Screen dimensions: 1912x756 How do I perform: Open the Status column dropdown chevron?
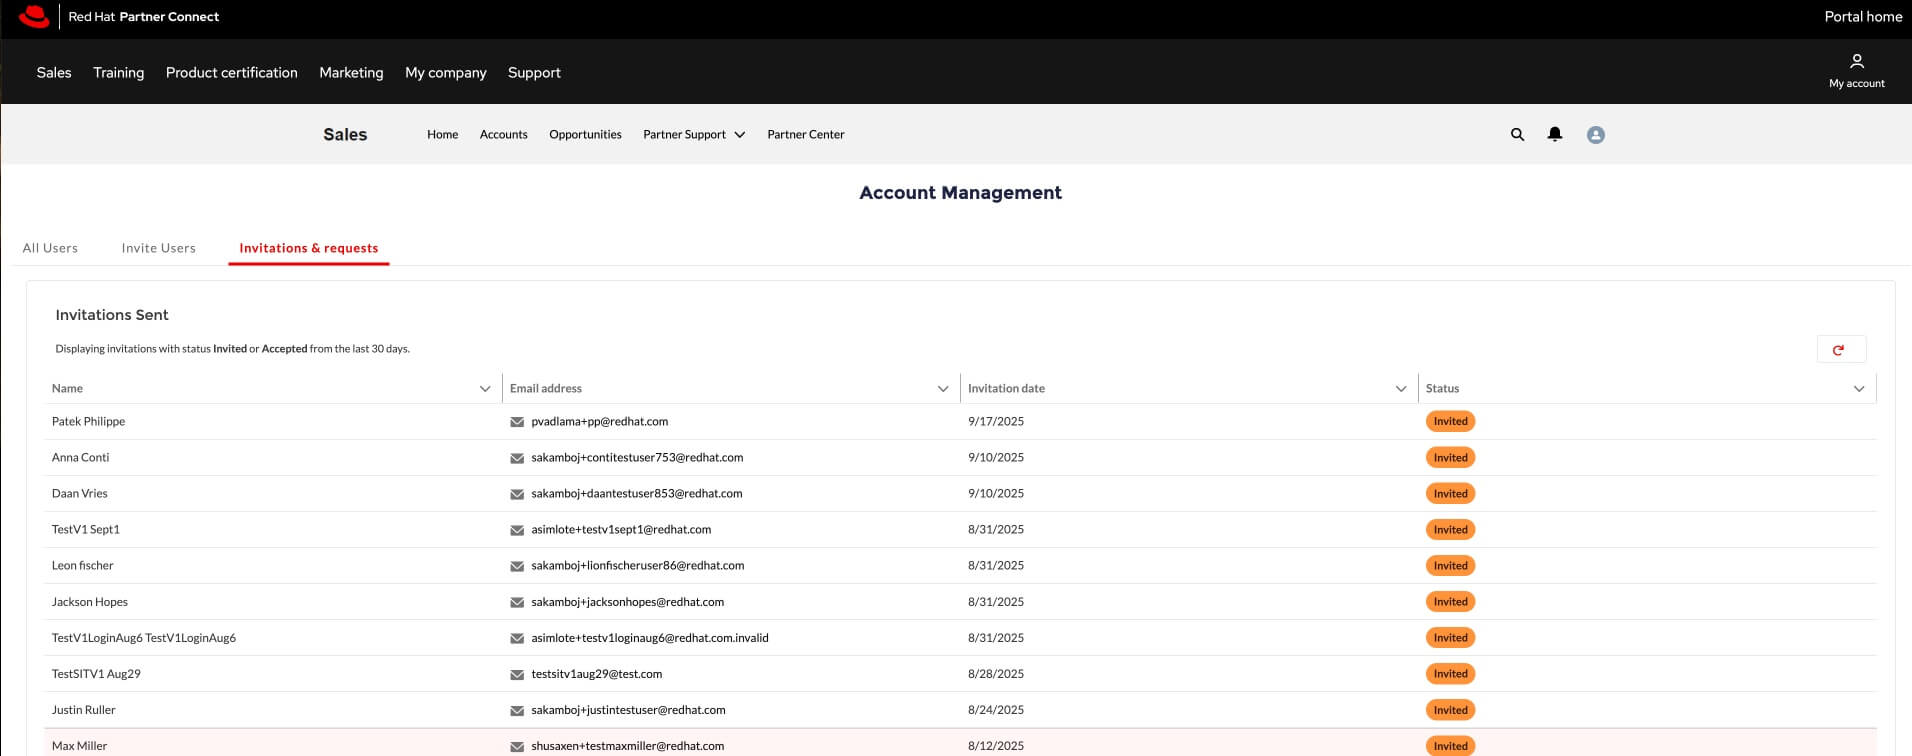[1858, 389]
